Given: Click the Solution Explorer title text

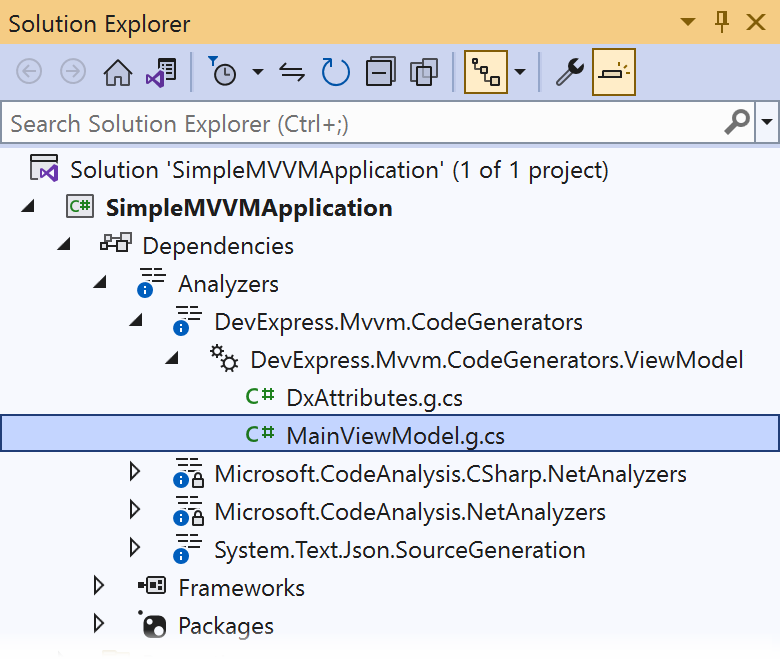Looking at the screenshot, I should pos(99,24).
